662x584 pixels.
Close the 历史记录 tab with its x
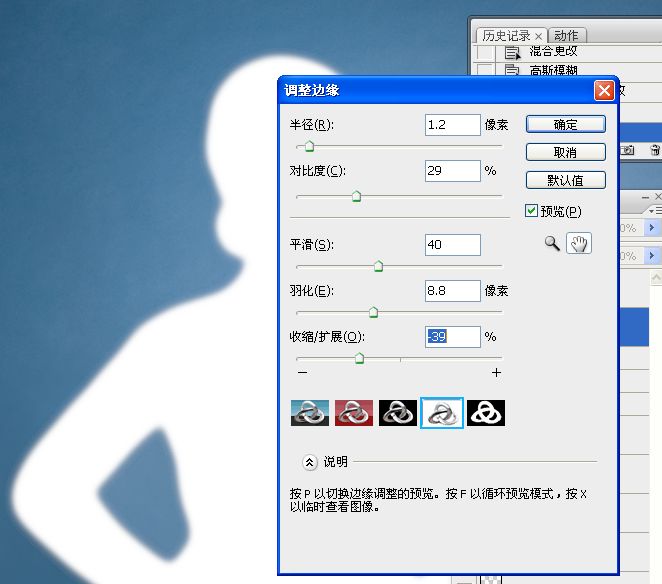pyautogui.click(x=538, y=36)
